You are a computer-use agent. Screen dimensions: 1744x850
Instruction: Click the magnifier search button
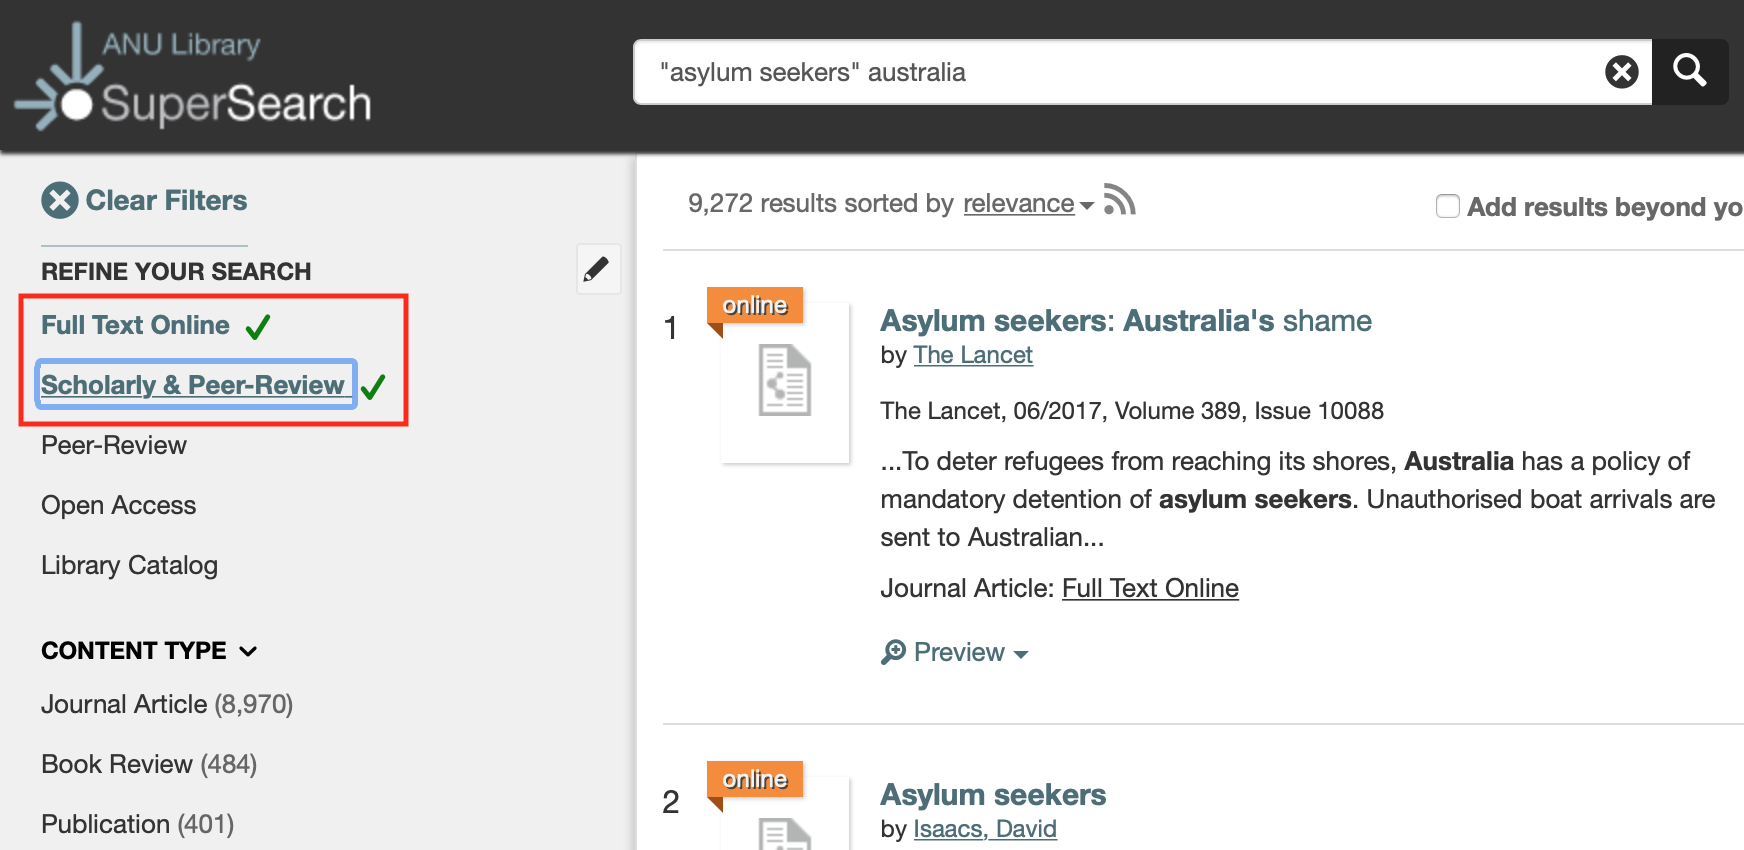(x=1690, y=71)
